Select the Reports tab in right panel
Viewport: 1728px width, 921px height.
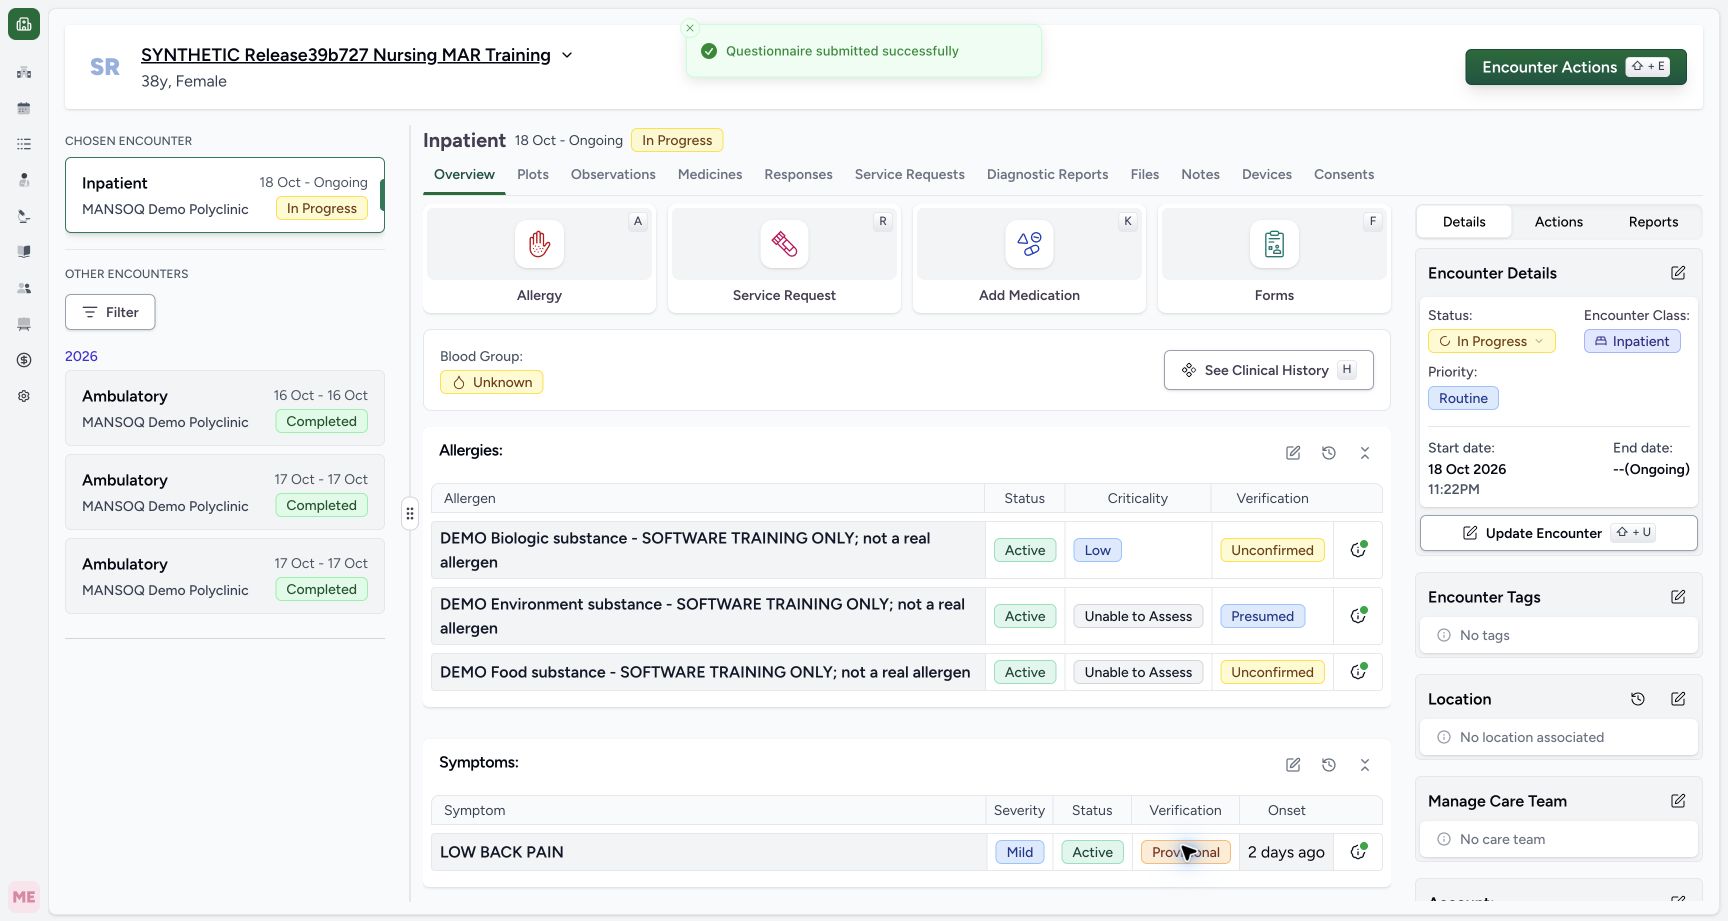point(1653,222)
